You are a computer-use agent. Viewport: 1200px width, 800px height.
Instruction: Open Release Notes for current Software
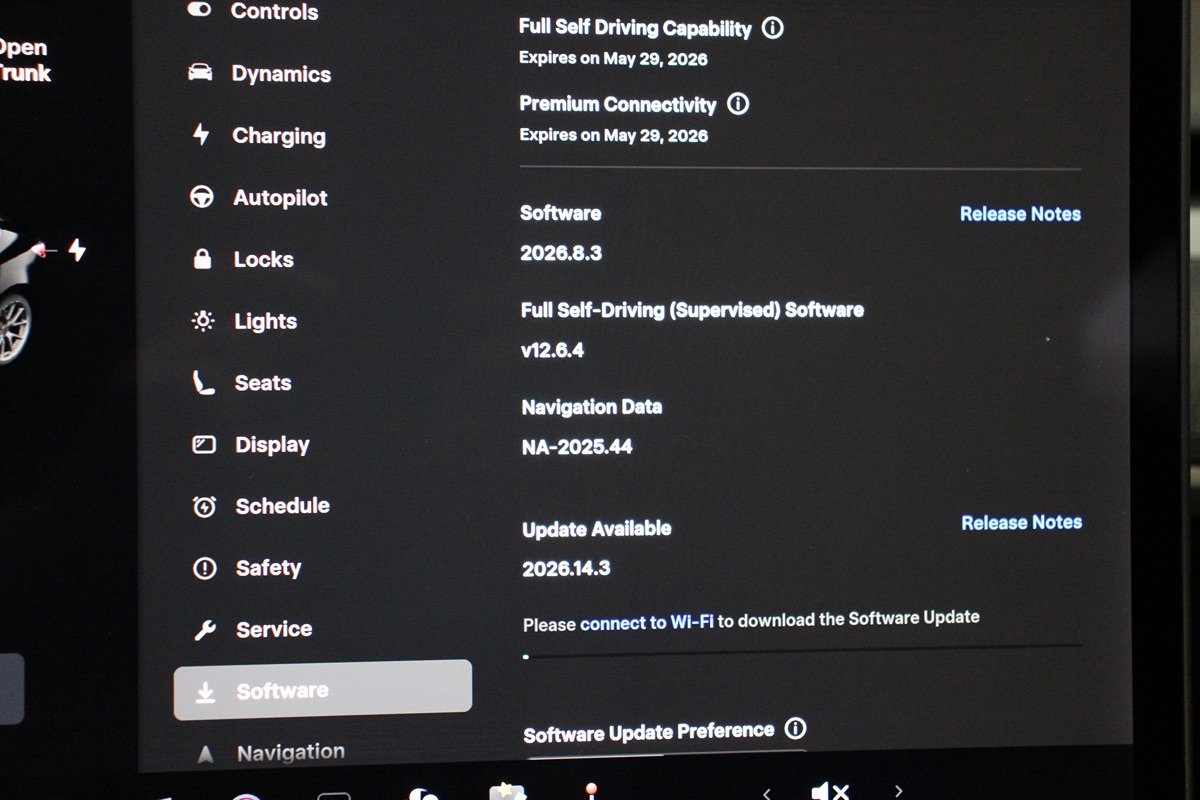1021,213
